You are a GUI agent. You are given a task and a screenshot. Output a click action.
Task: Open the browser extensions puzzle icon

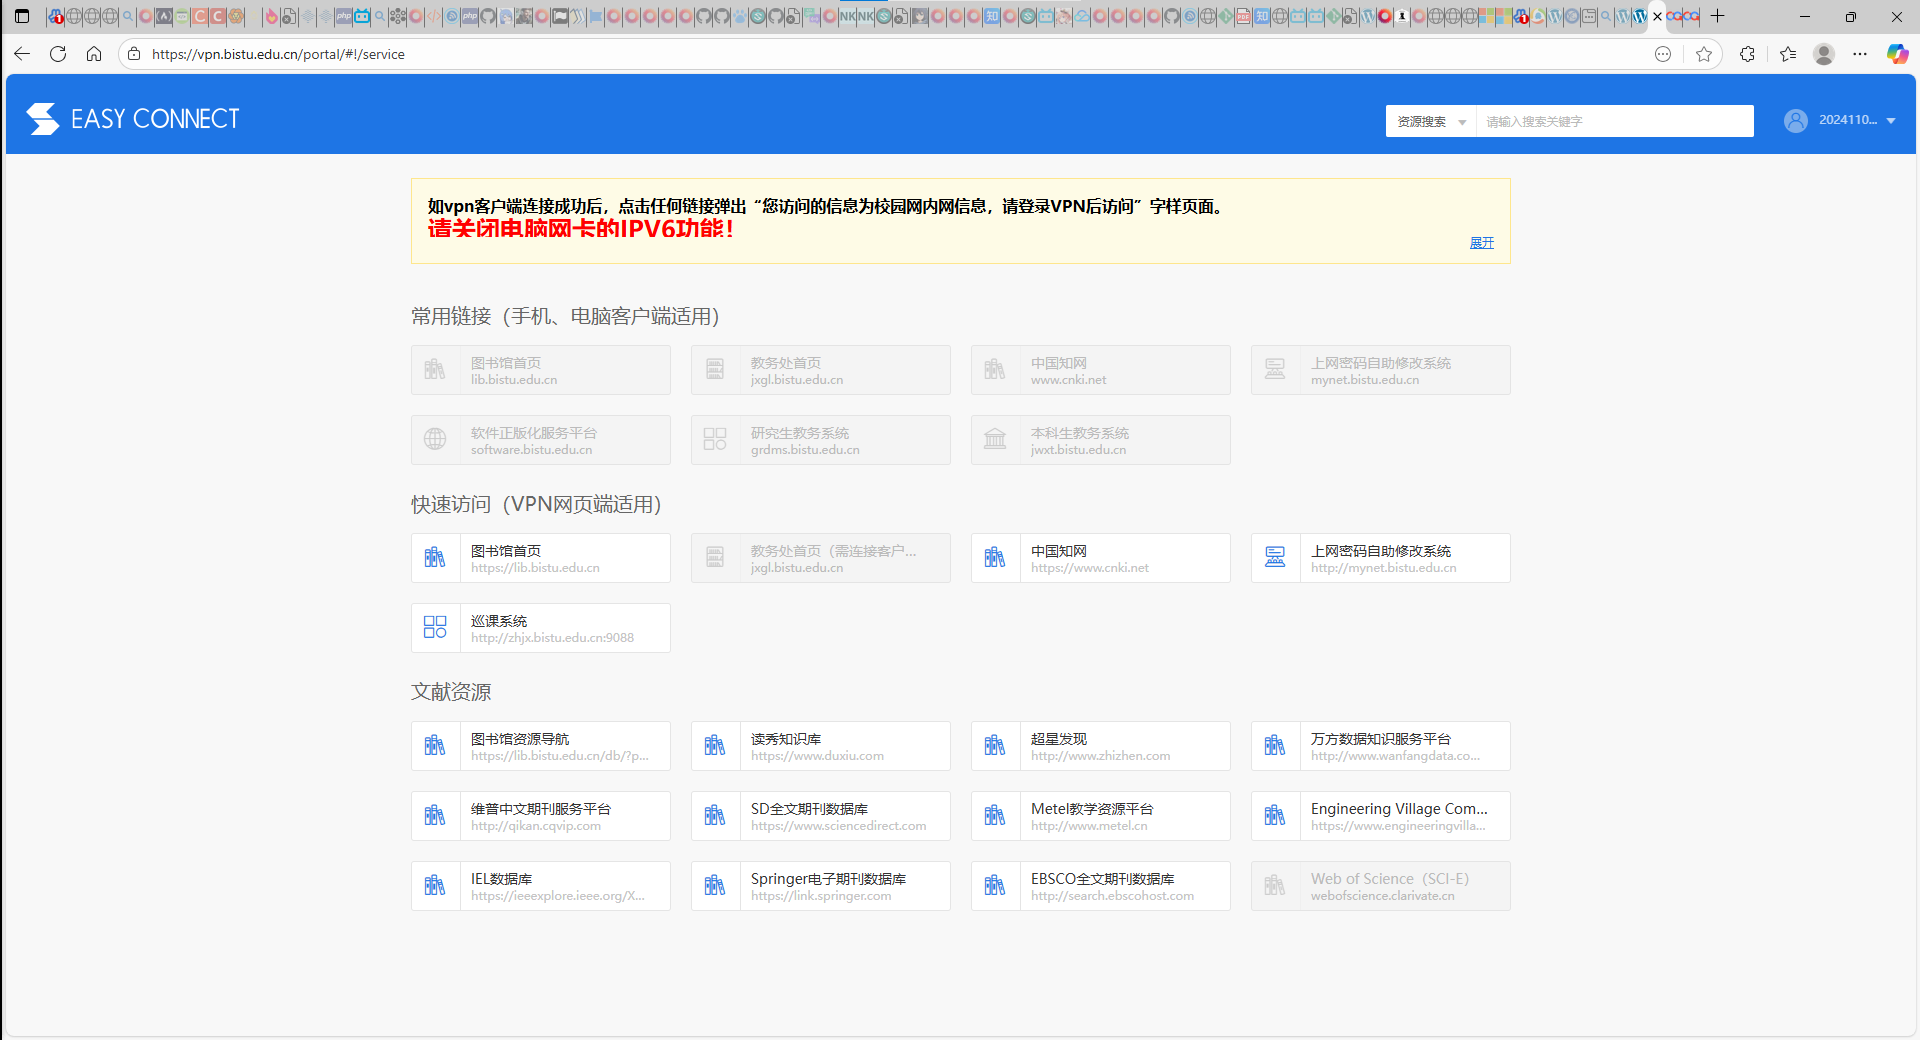[1747, 54]
